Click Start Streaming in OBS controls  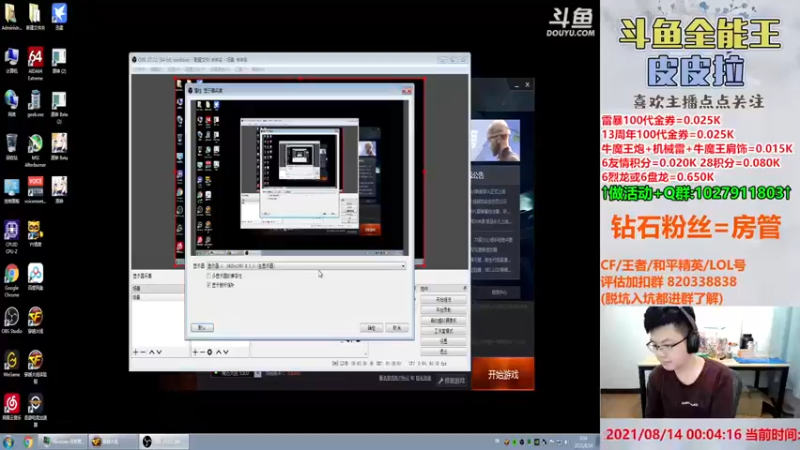tap(443, 300)
